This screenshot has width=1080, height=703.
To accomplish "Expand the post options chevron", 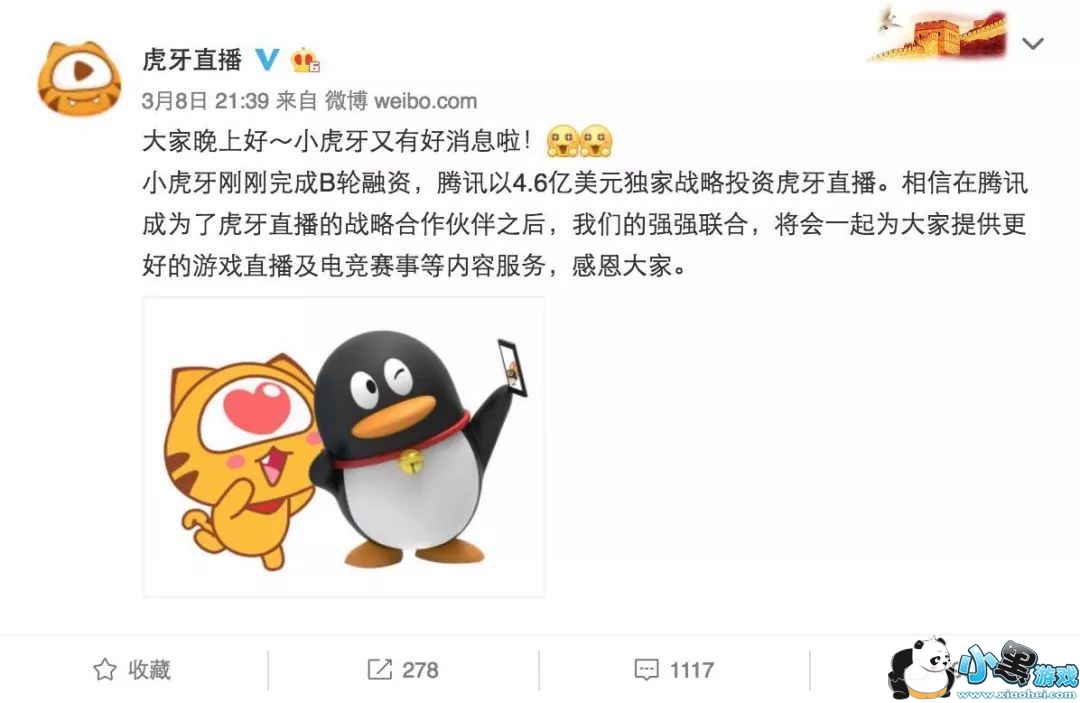I will click(x=1032, y=44).
